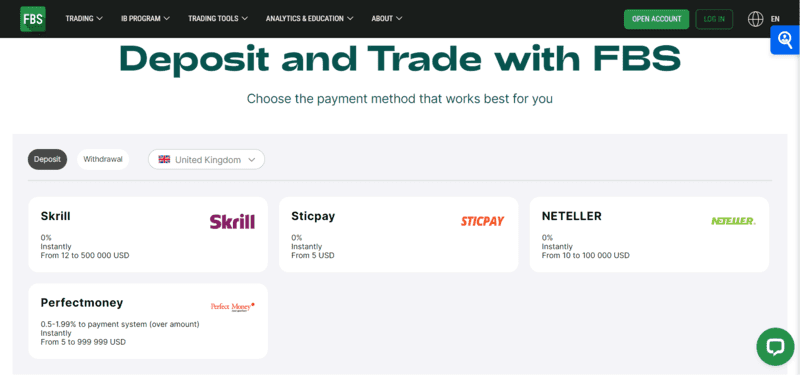This screenshot has height=375, width=800.
Task: Click the Perfect Money logo
Action: (232, 307)
